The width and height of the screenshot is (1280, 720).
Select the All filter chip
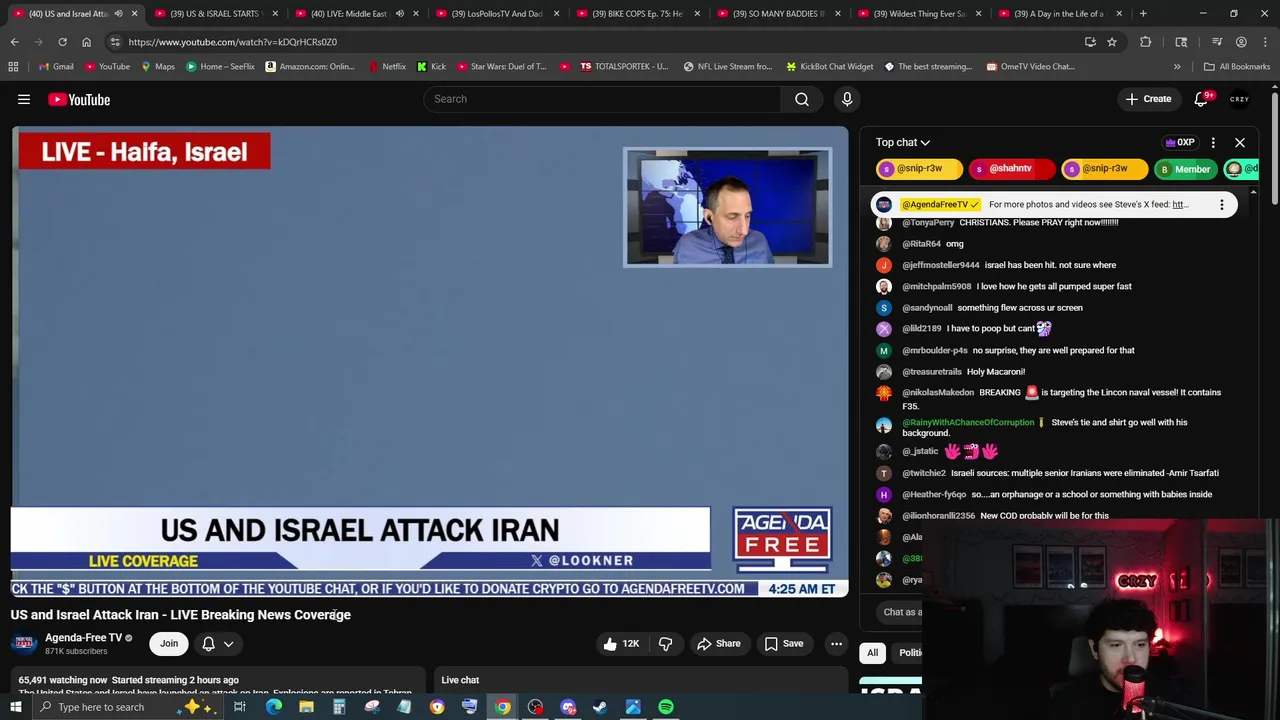click(x=872, y=653)
